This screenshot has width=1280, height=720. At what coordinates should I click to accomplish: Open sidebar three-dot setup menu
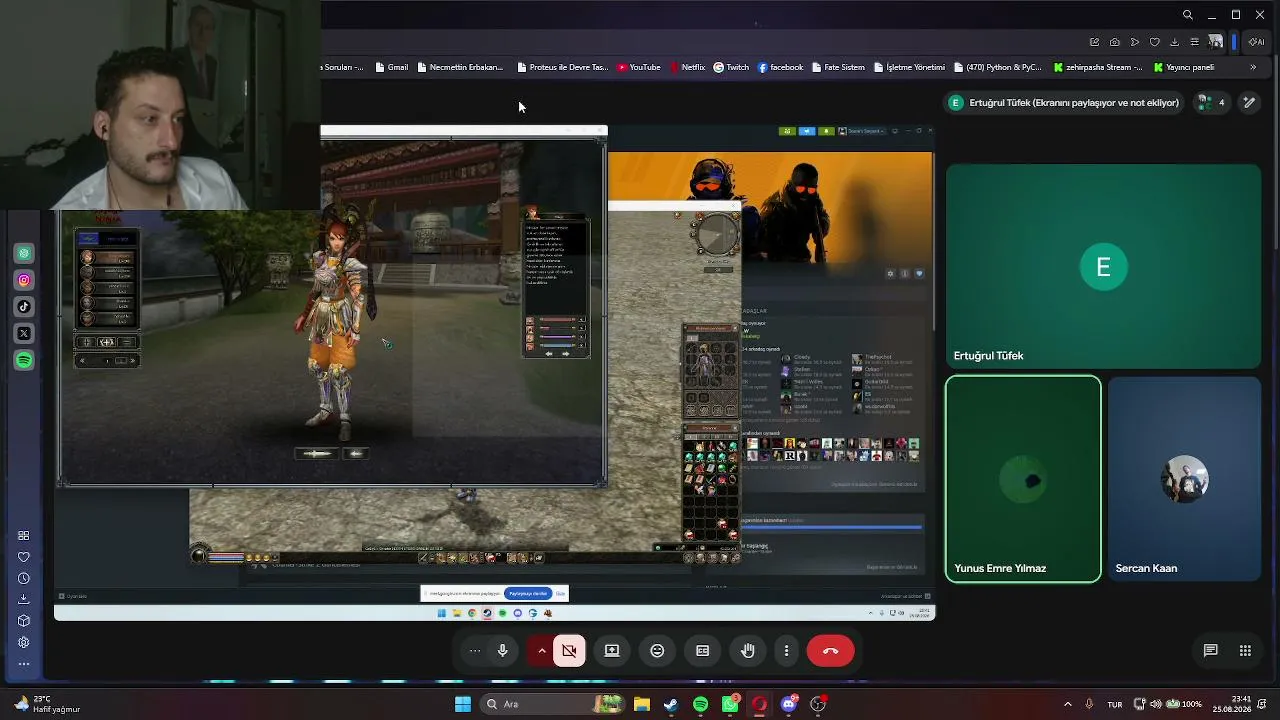pos(24,664)
